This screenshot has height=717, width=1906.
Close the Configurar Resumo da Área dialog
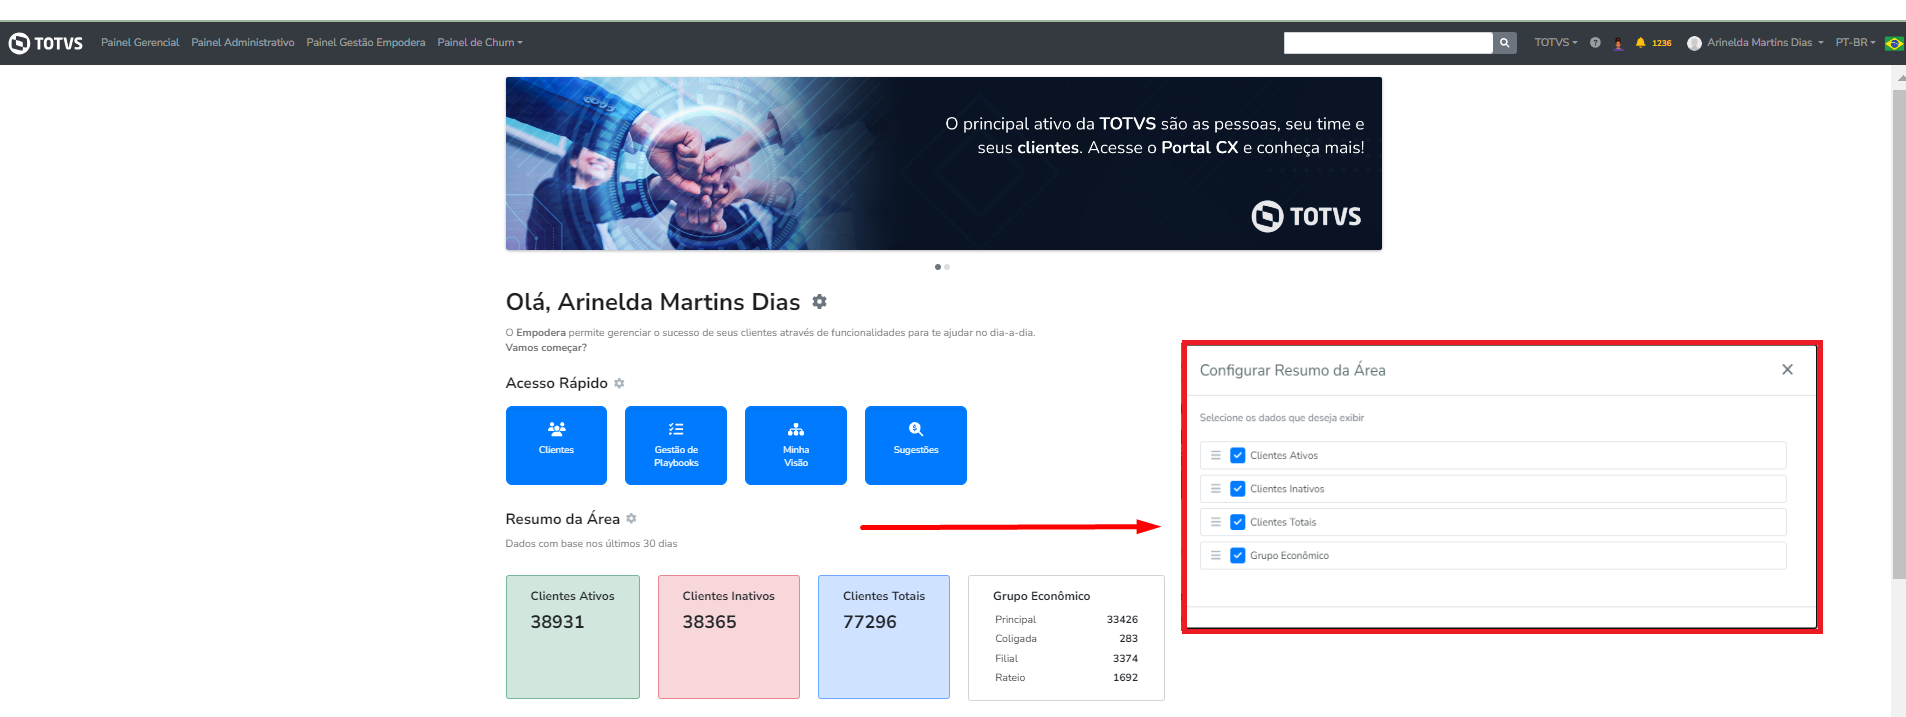1787,370
